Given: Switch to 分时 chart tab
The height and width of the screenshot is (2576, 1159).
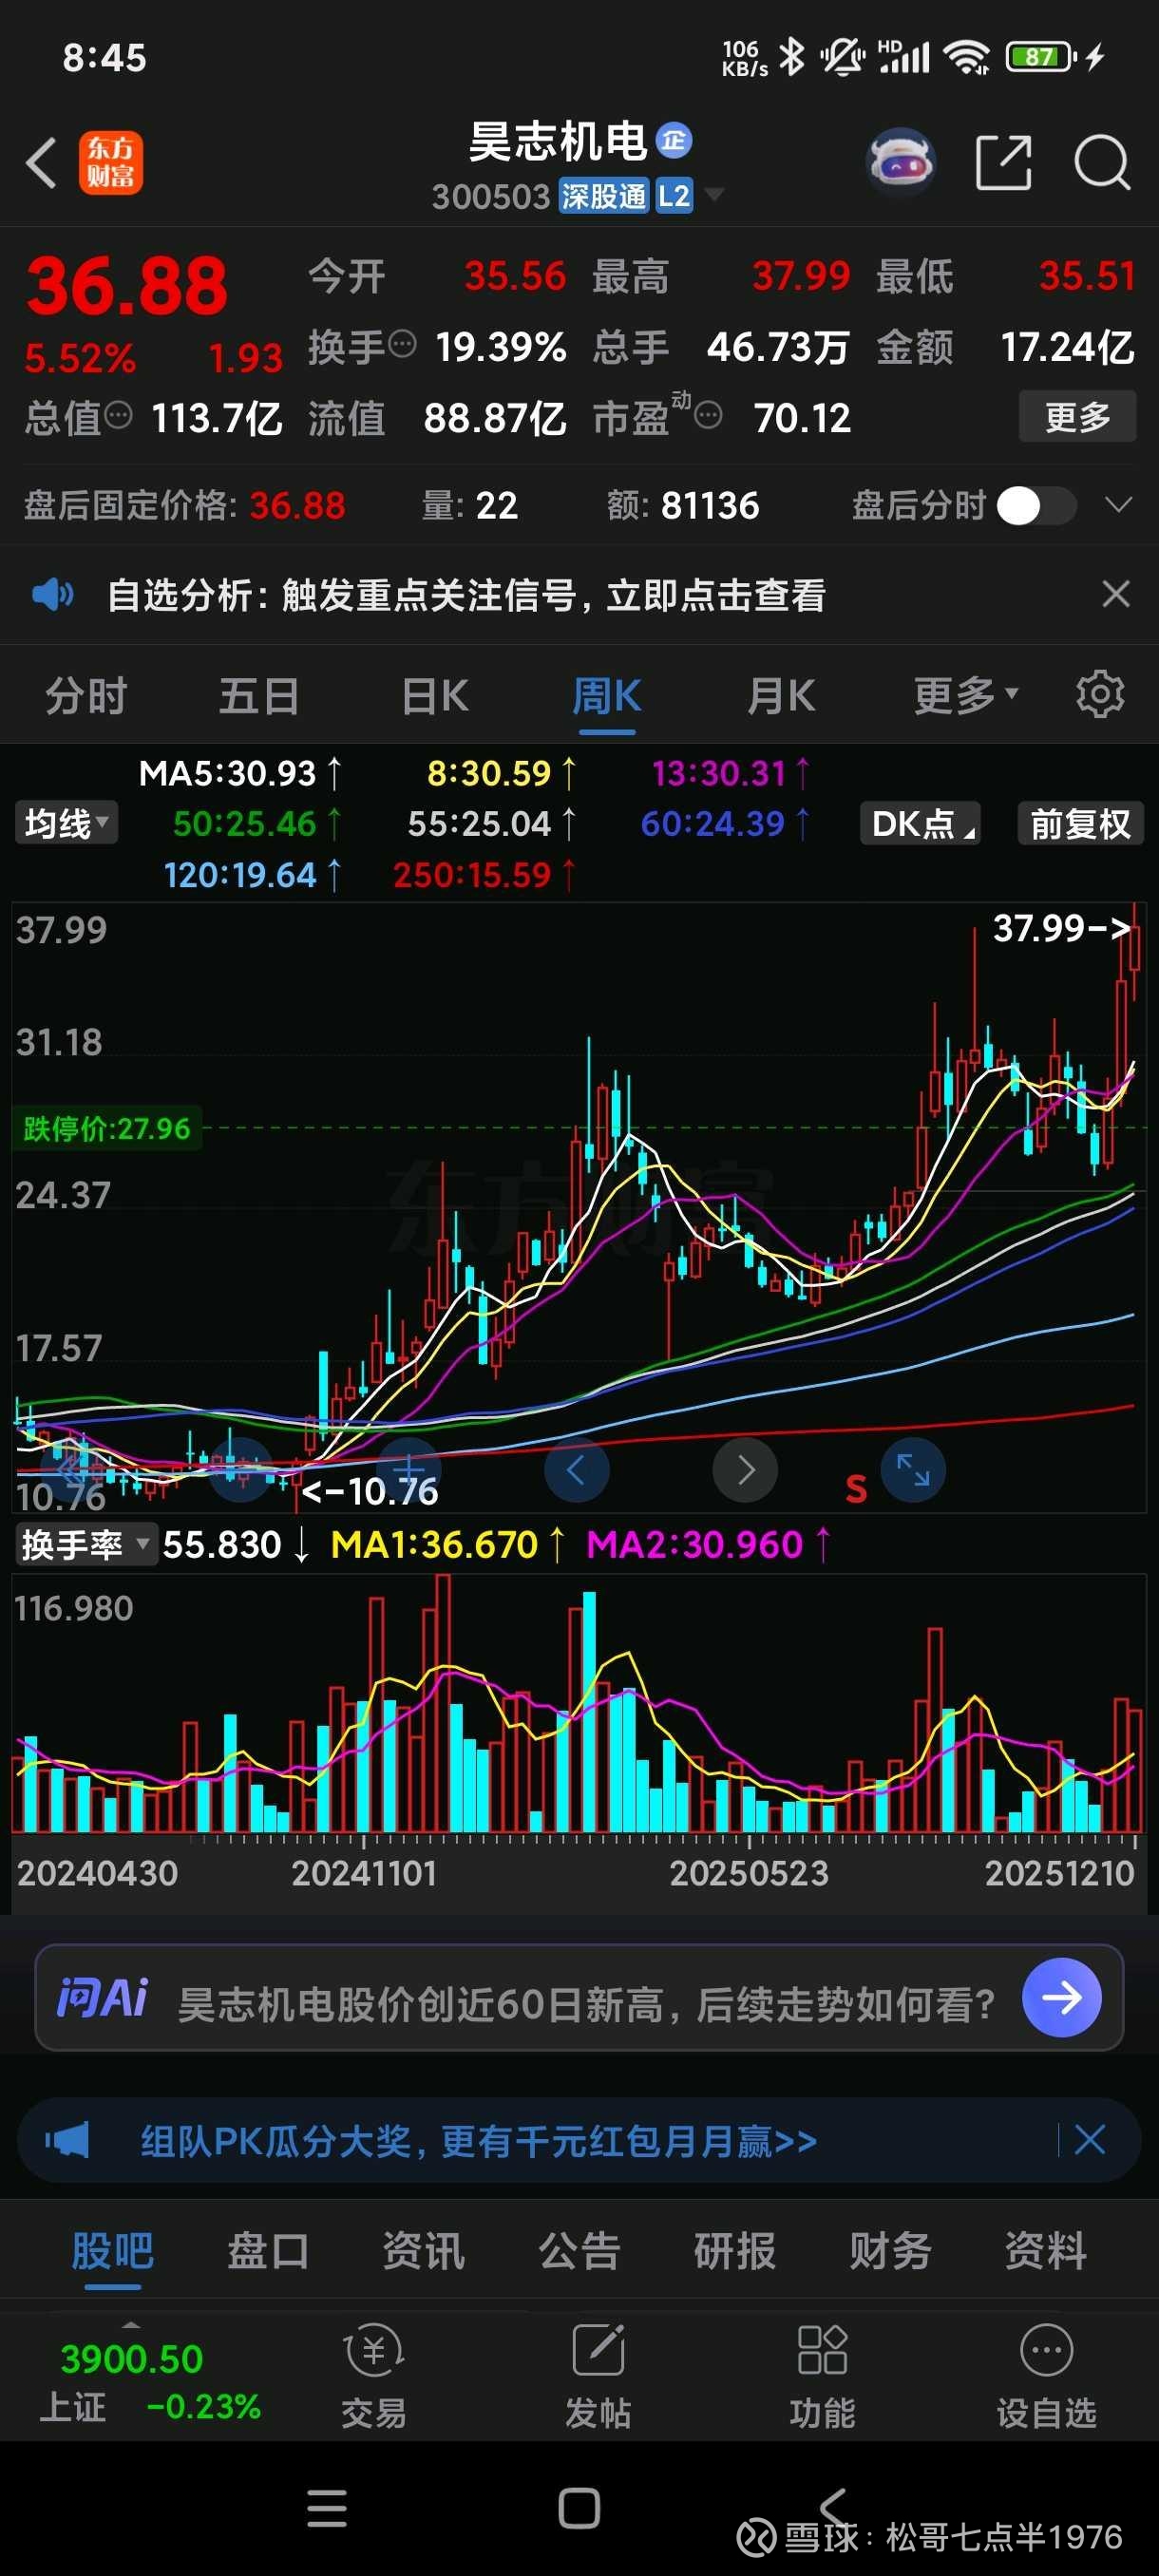Looking at the screenshot, I should pyautogui.click(x=86, y=694).
